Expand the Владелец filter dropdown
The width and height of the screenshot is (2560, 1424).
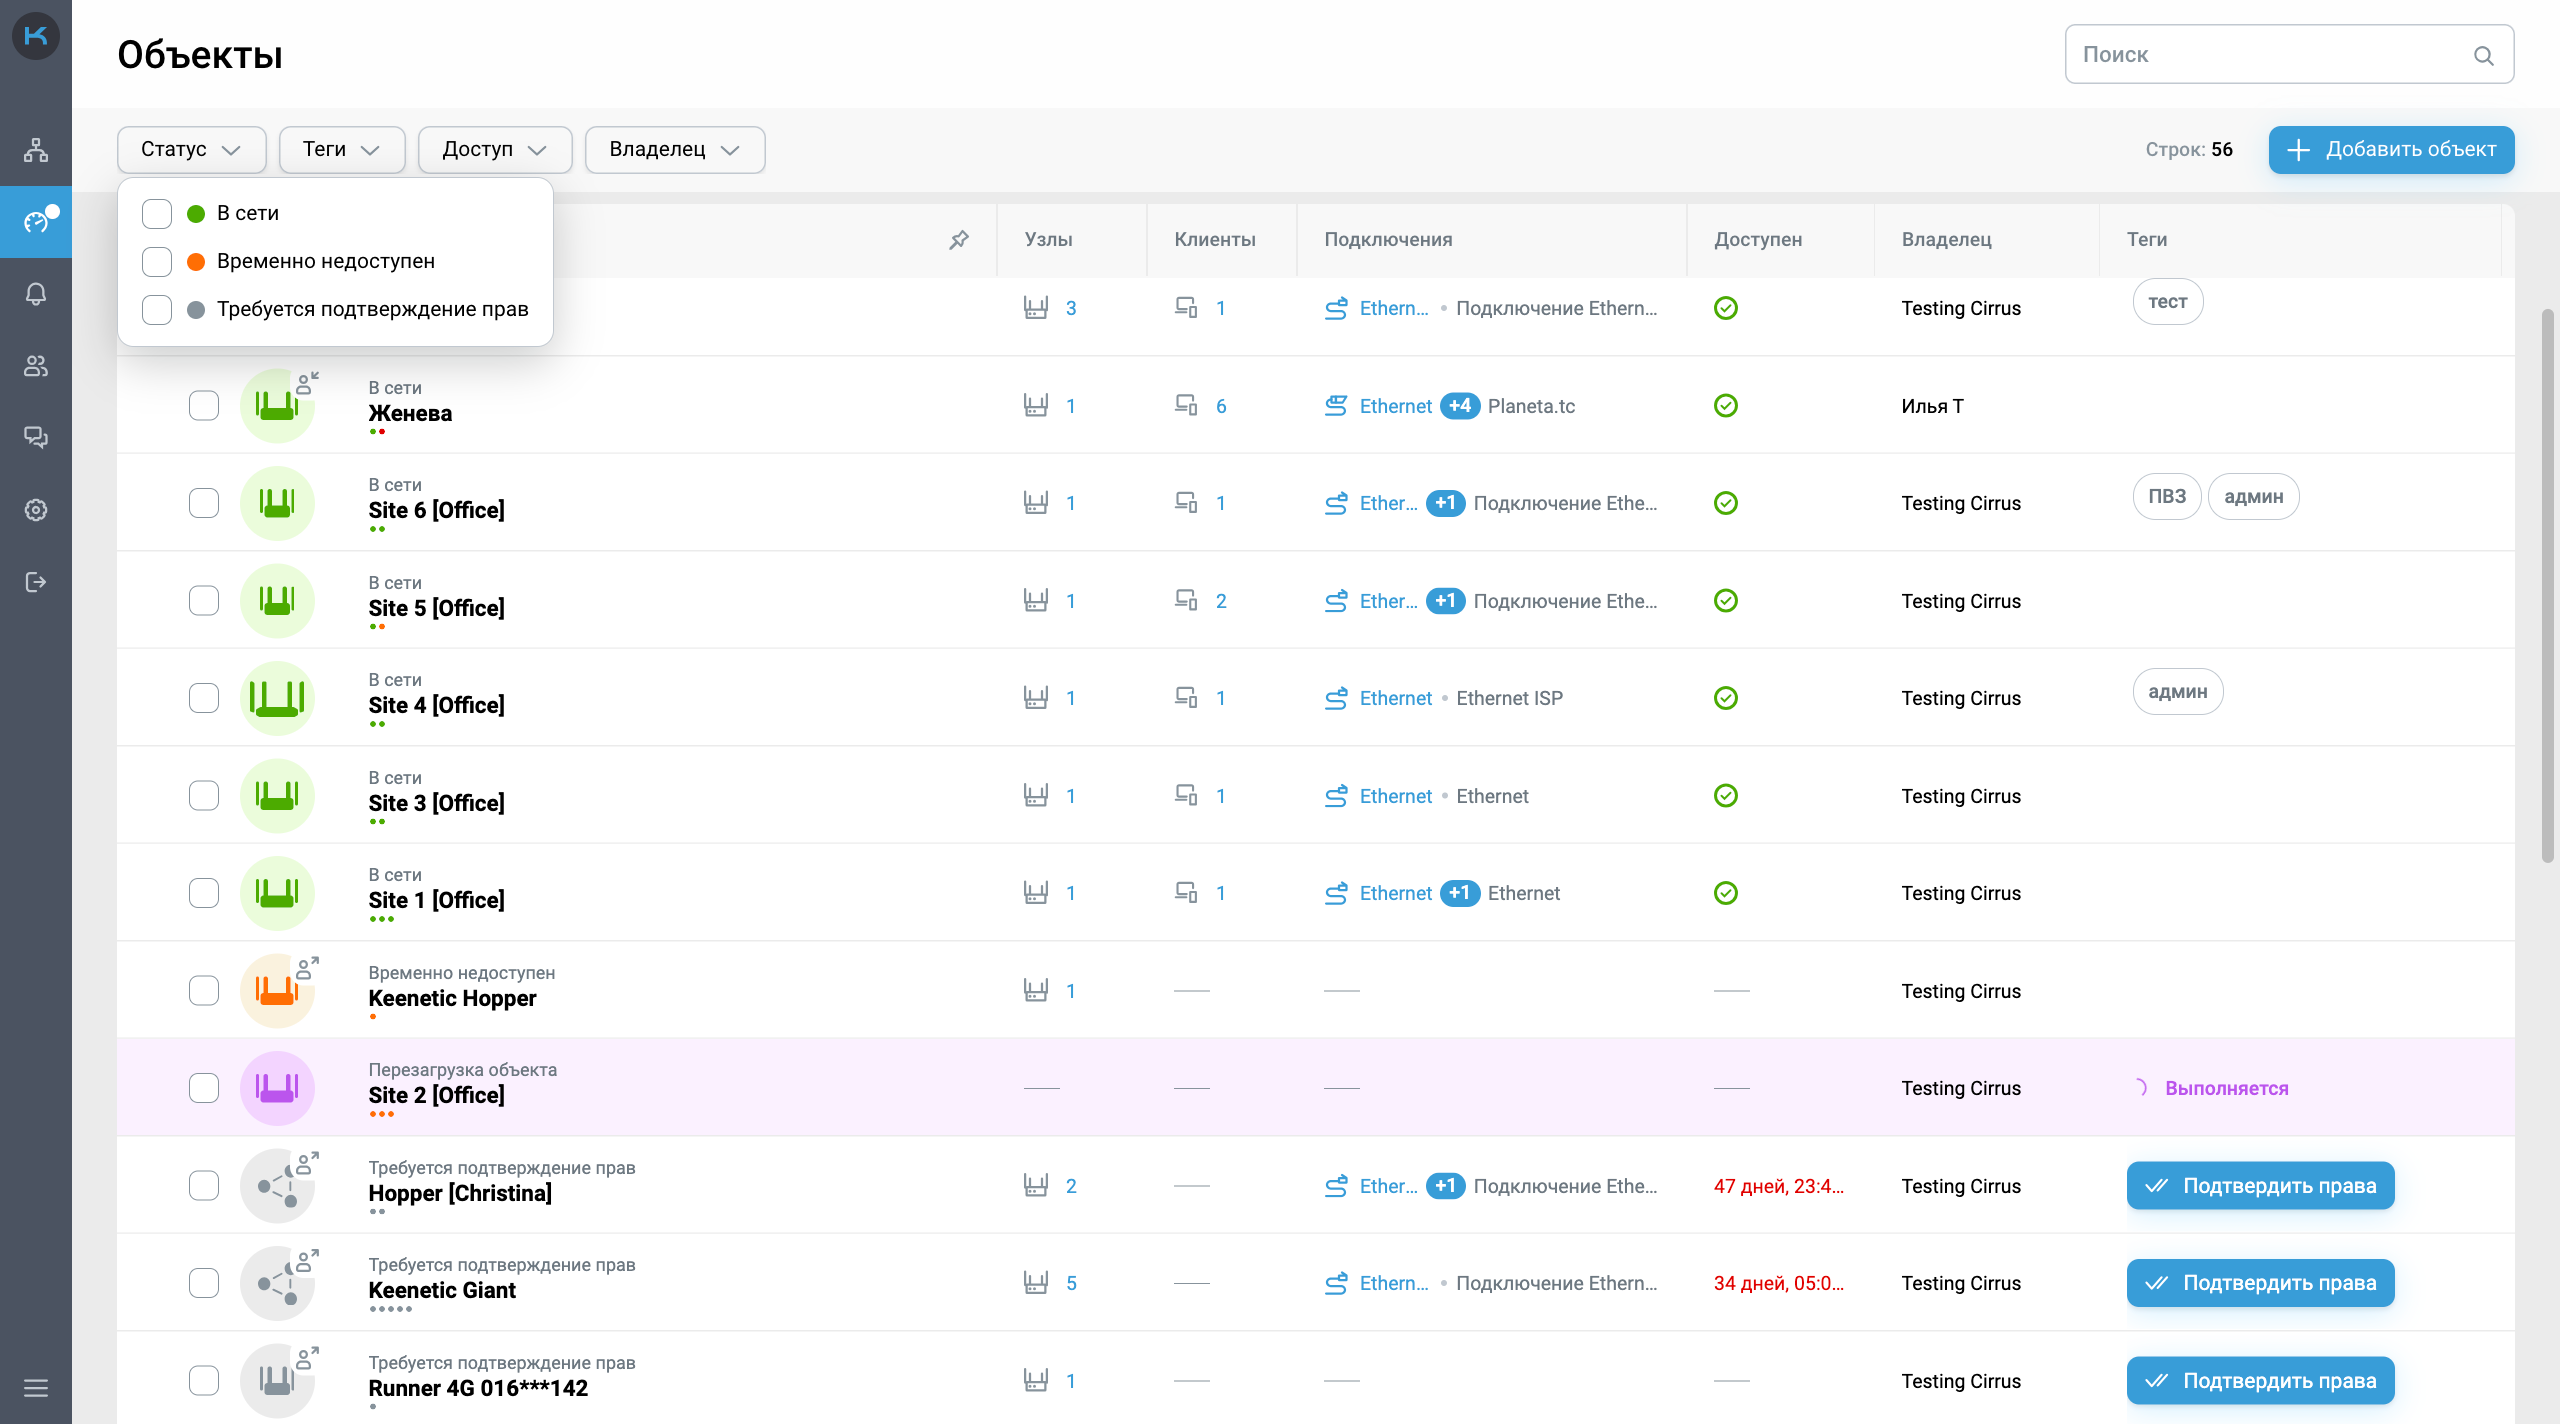674,149
